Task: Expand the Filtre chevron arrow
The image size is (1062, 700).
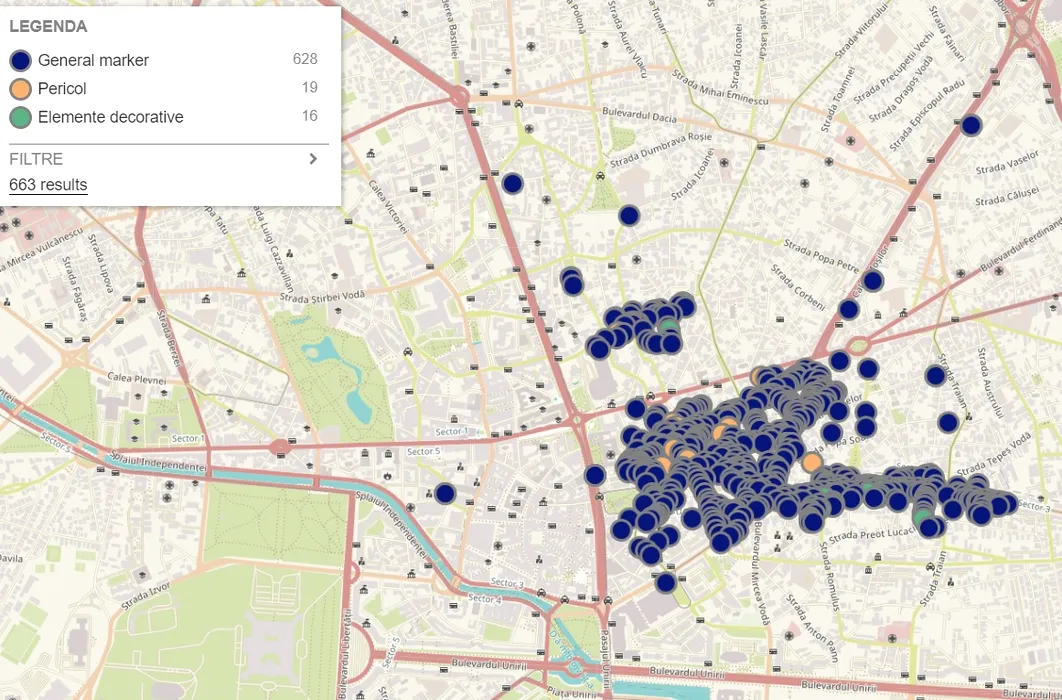Action: point(313,159)
